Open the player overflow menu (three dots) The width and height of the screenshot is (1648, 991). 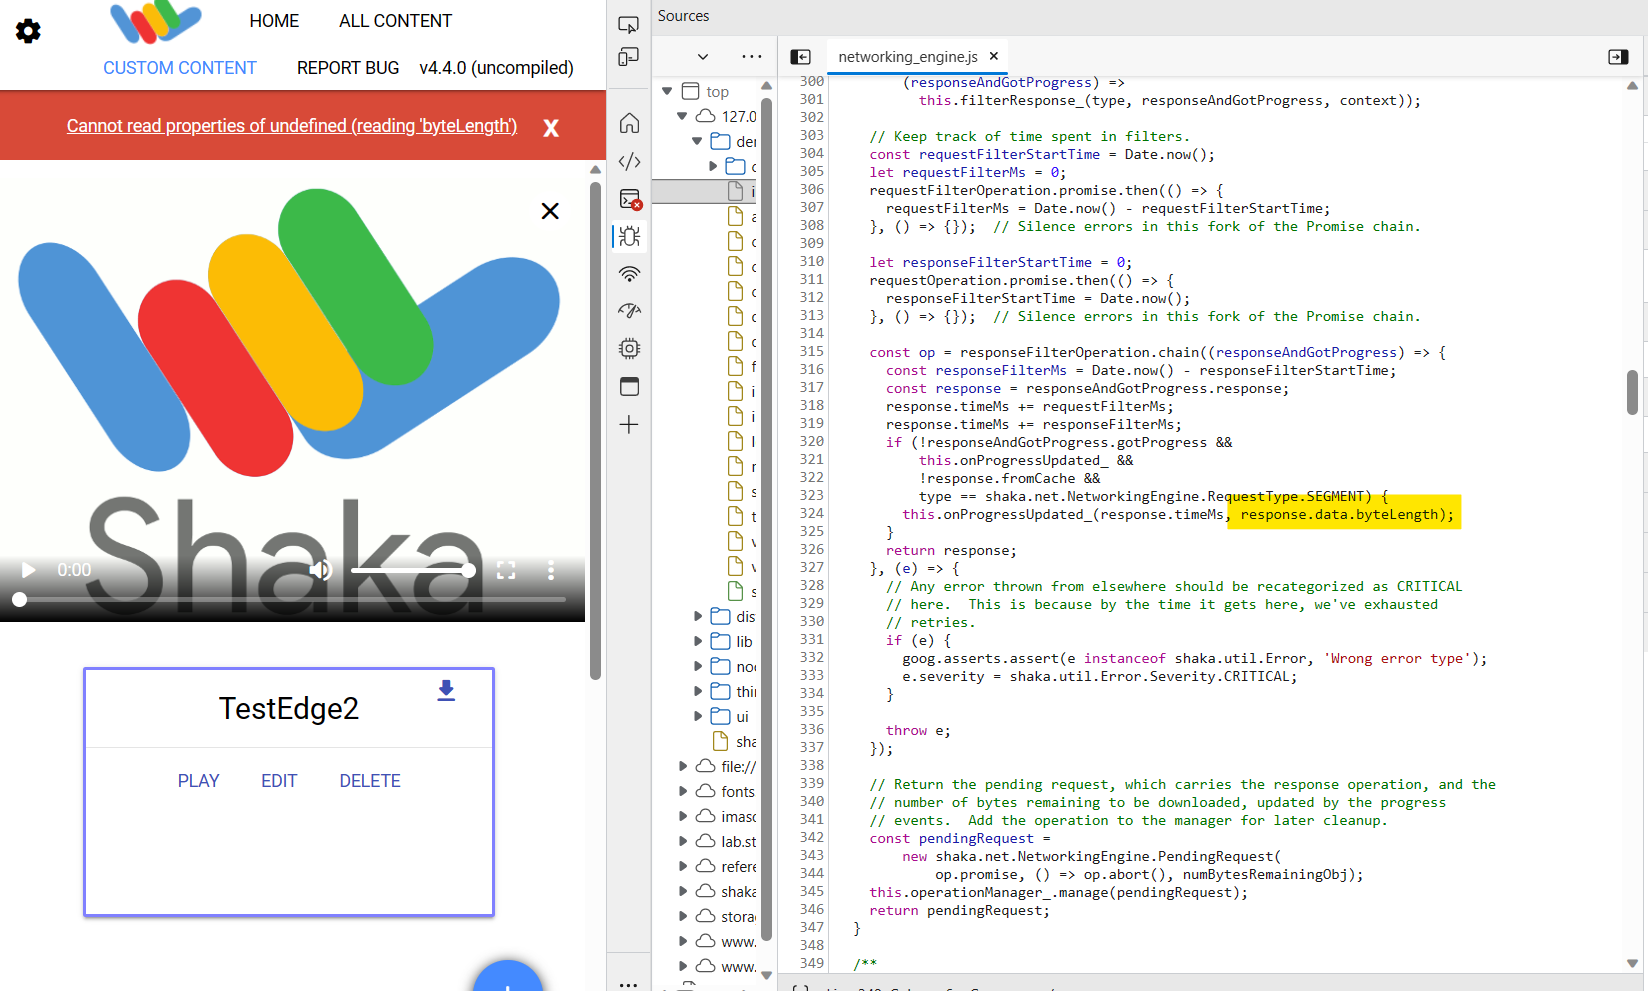click(x=550, y=570)
